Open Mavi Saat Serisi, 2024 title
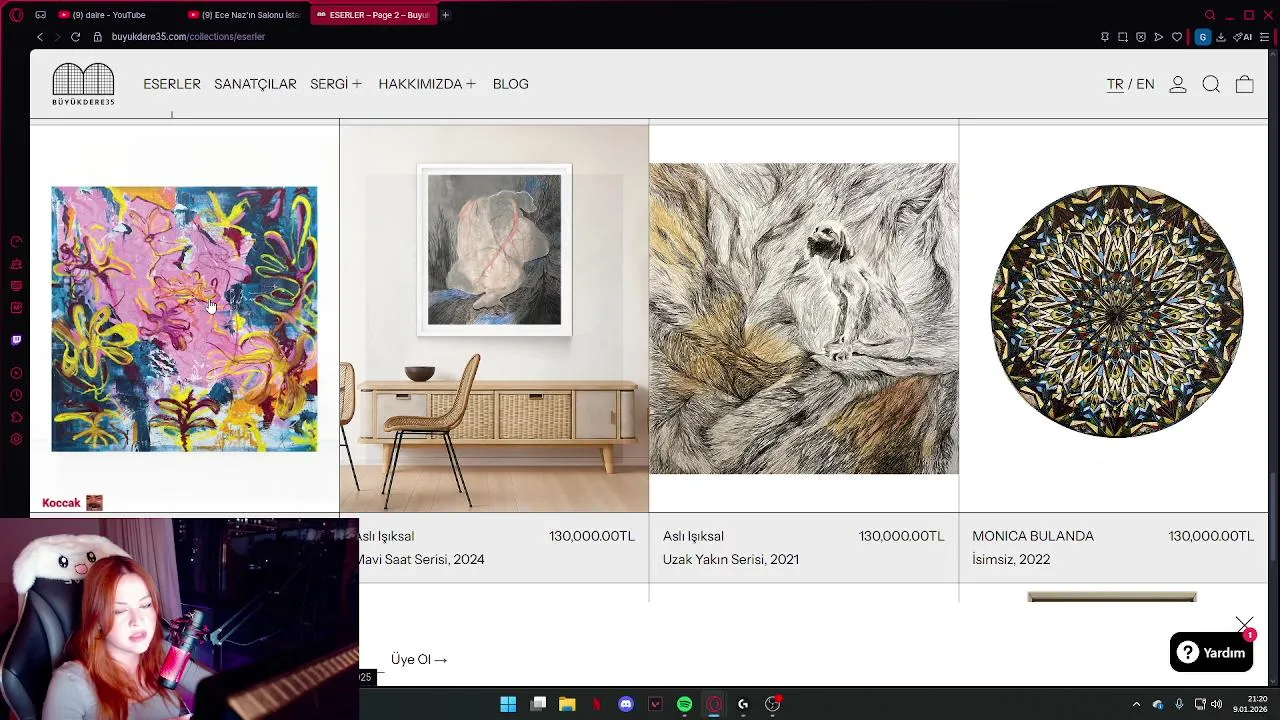The width and height of the screenshot is (1280, 720). point(420,560)
